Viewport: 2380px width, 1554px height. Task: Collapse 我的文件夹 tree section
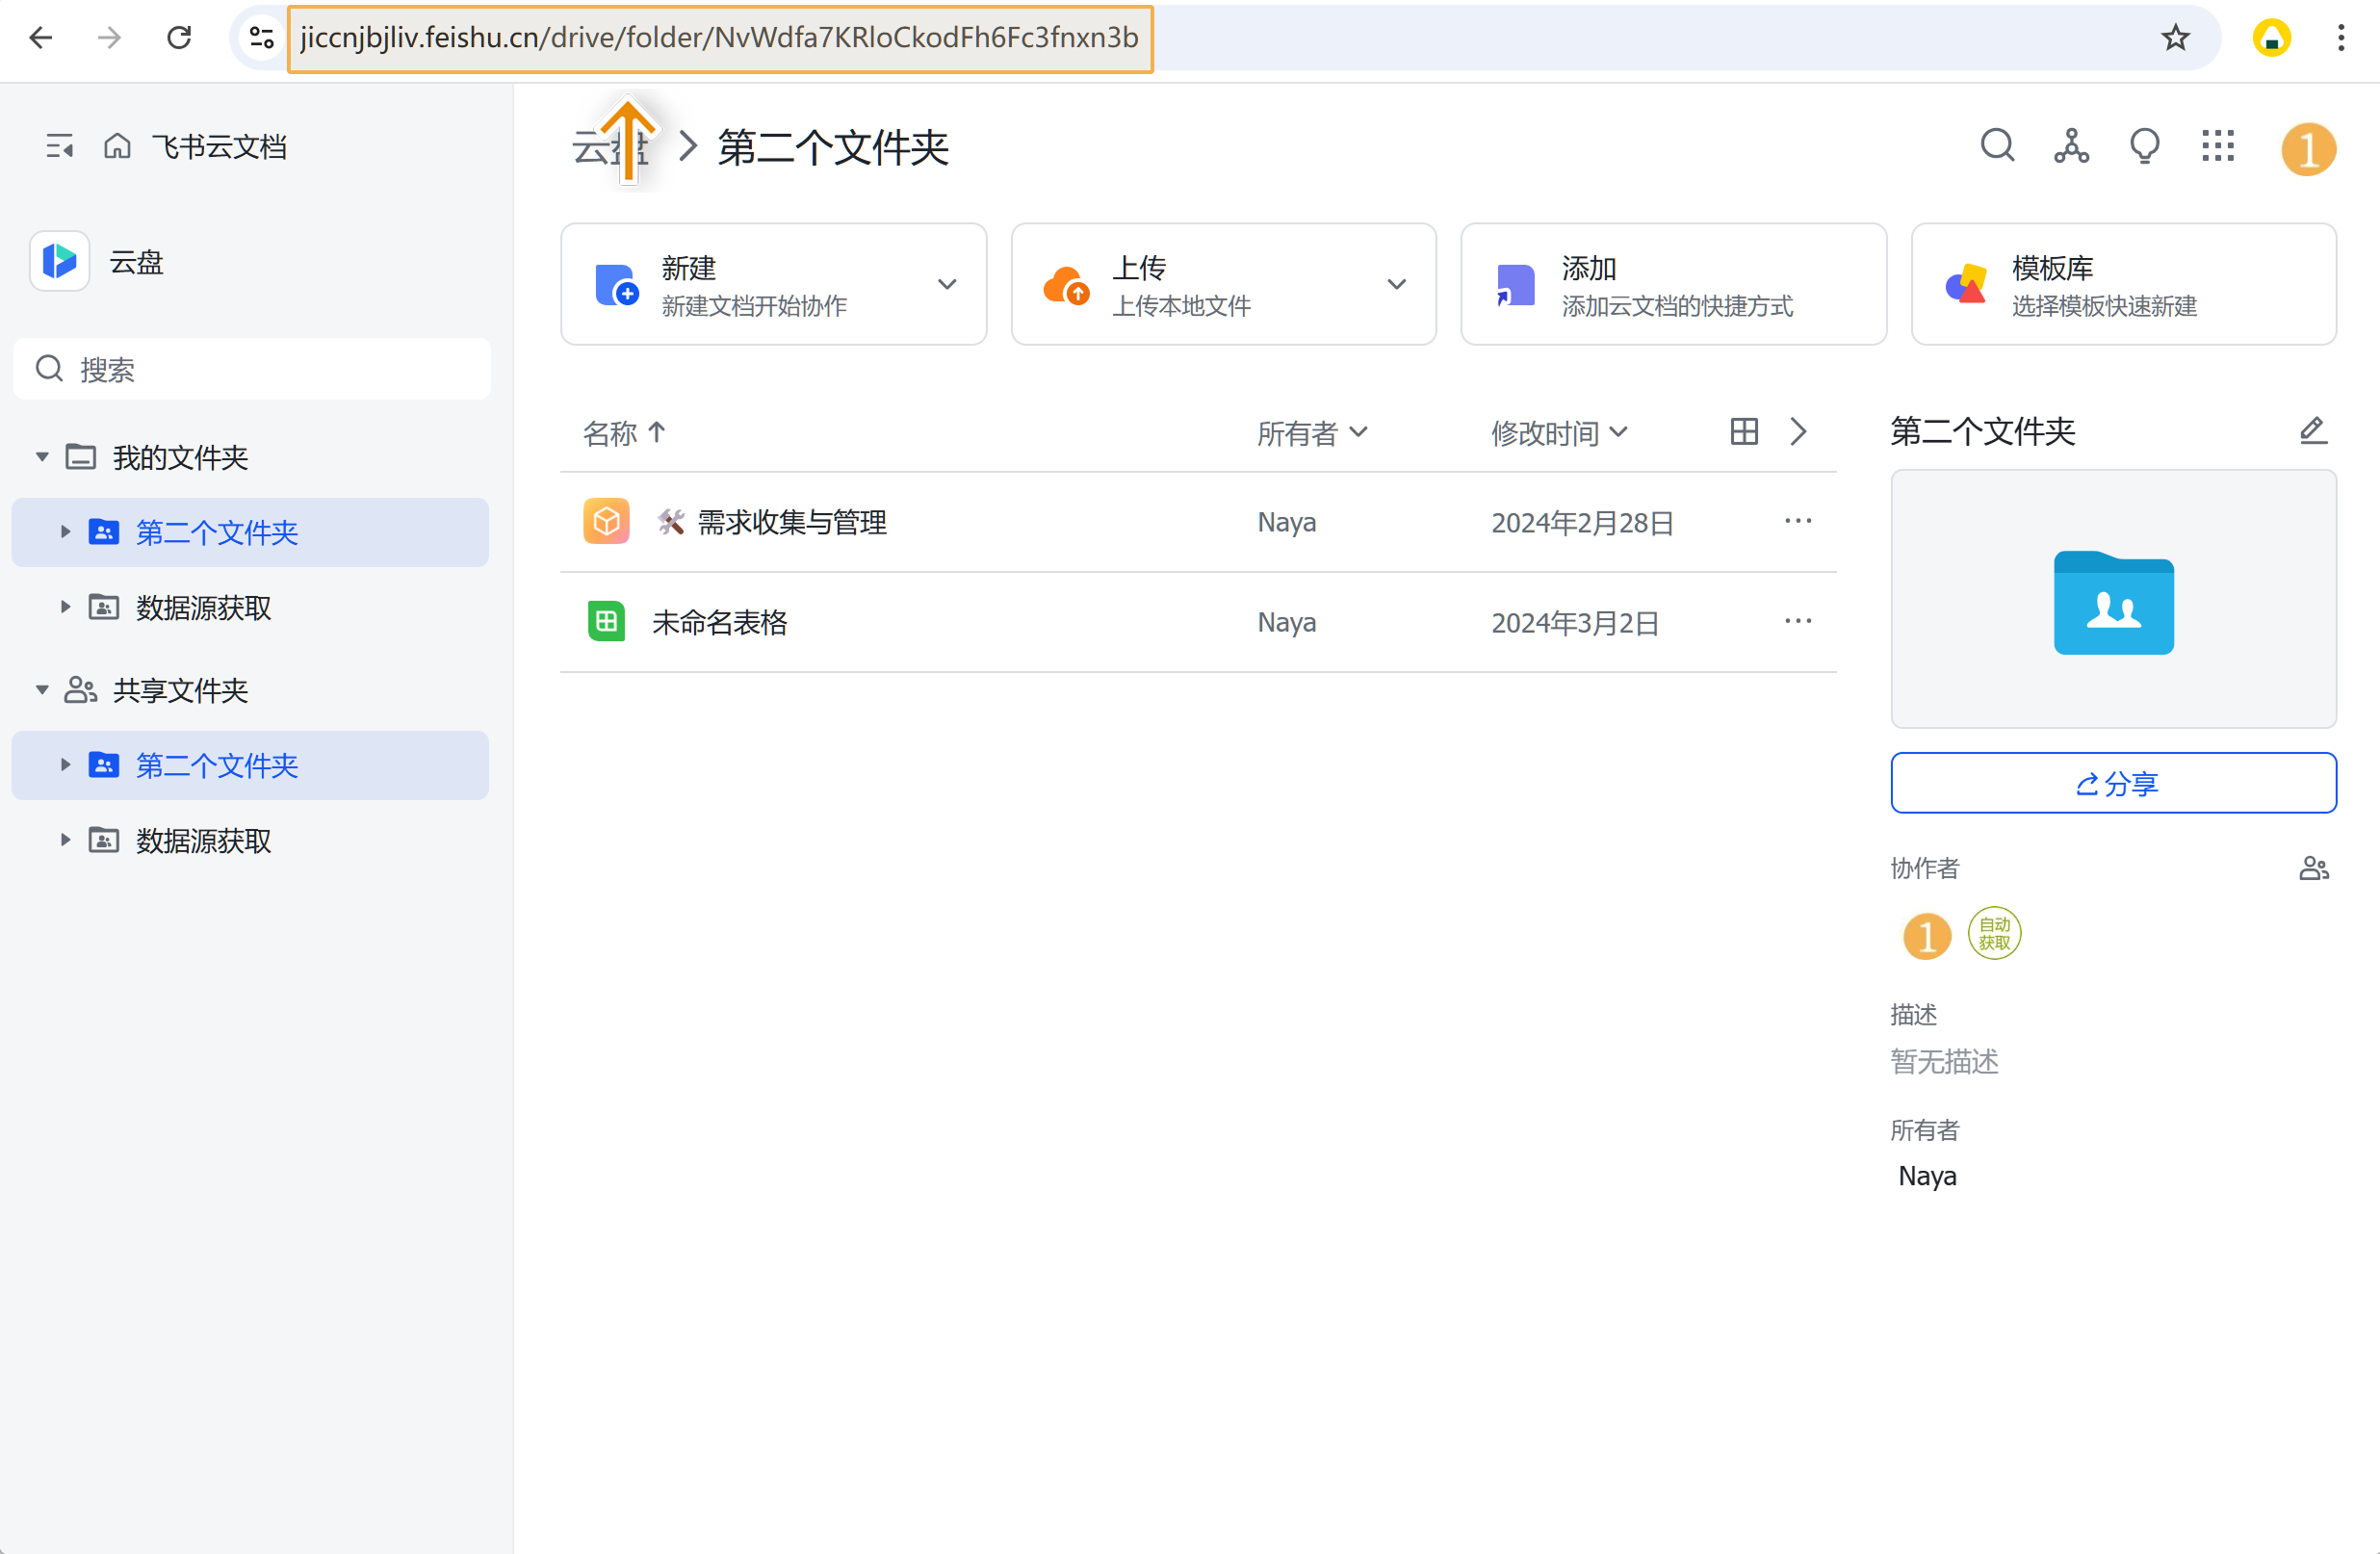[x=42, y=457]
